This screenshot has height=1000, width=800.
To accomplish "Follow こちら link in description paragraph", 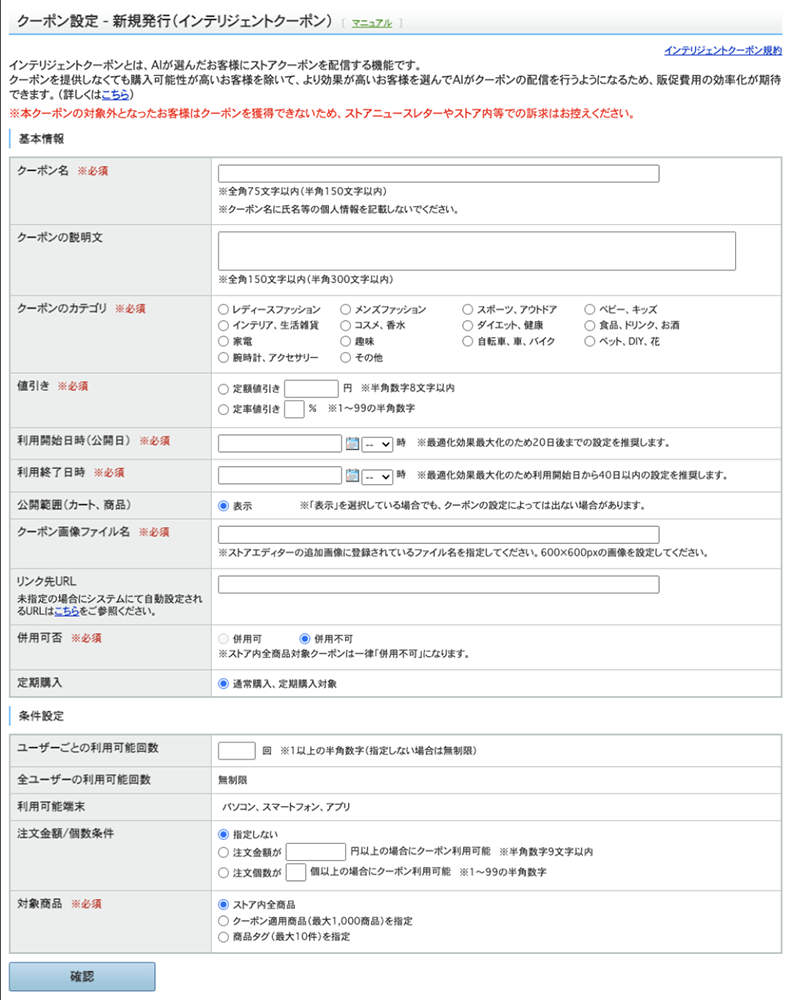I will [x=115, y=94].
